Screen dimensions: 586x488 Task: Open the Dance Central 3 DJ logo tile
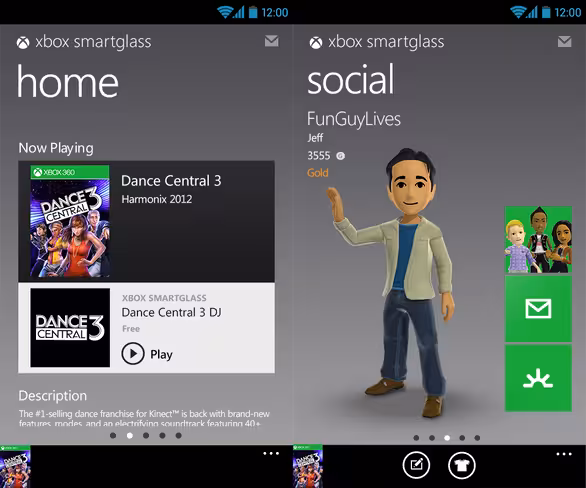(x=70, y=327)
